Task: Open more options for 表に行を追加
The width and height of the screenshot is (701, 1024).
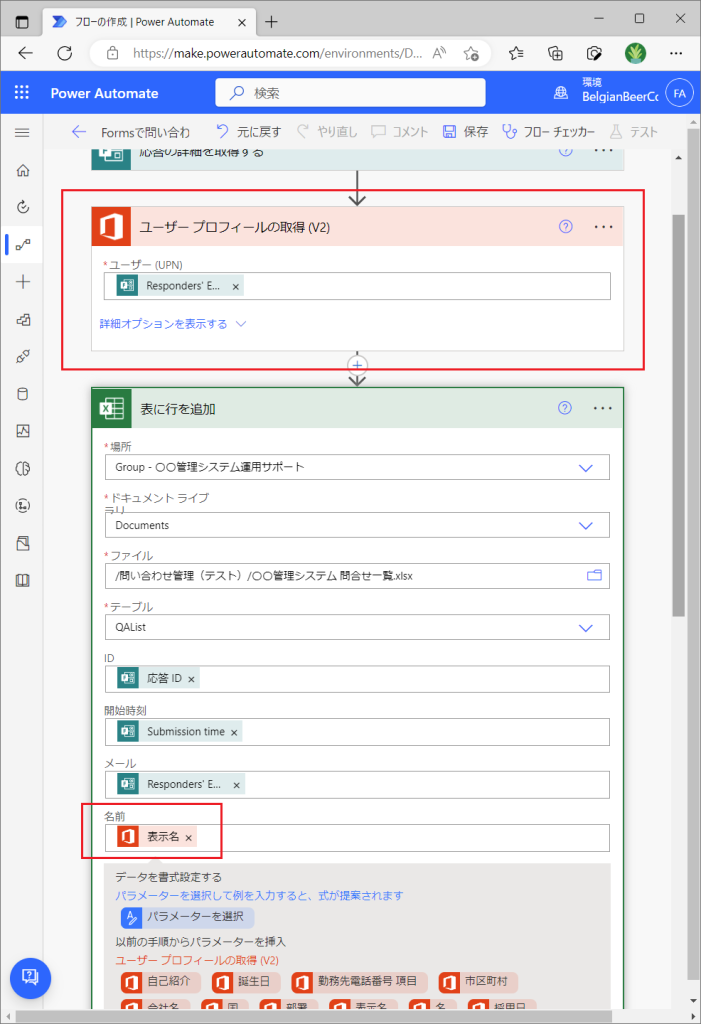Action: [603, 408]
